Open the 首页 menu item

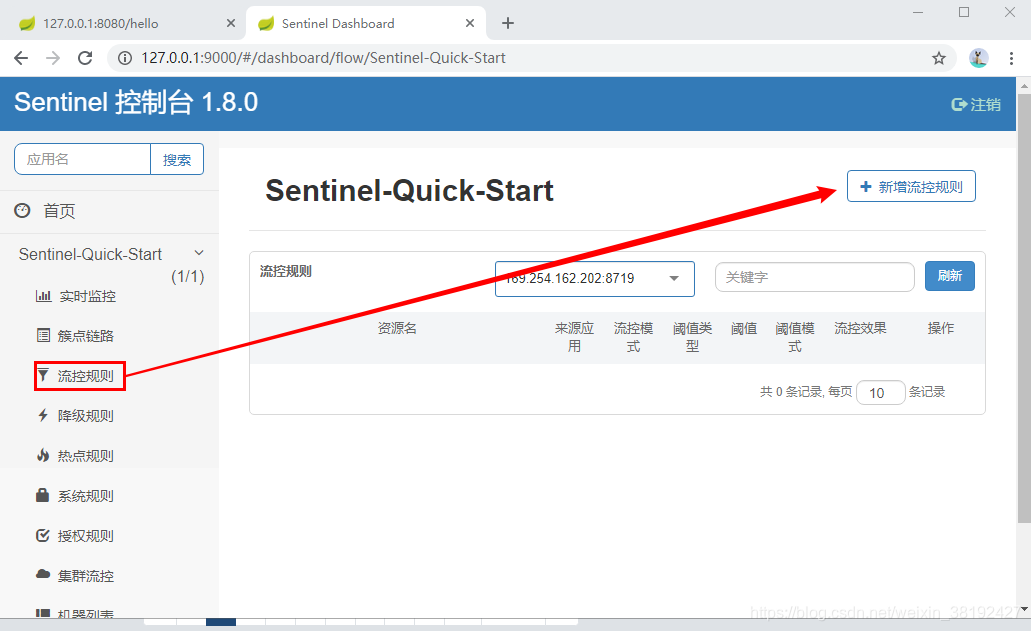tap(59, 211)
